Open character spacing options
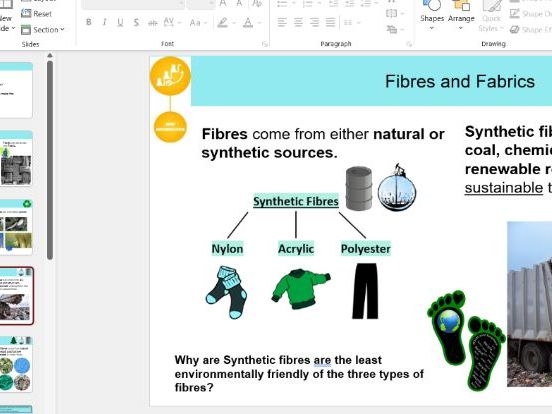The height and width of the screenshot is (414, 552). click(x=172, y=23)
